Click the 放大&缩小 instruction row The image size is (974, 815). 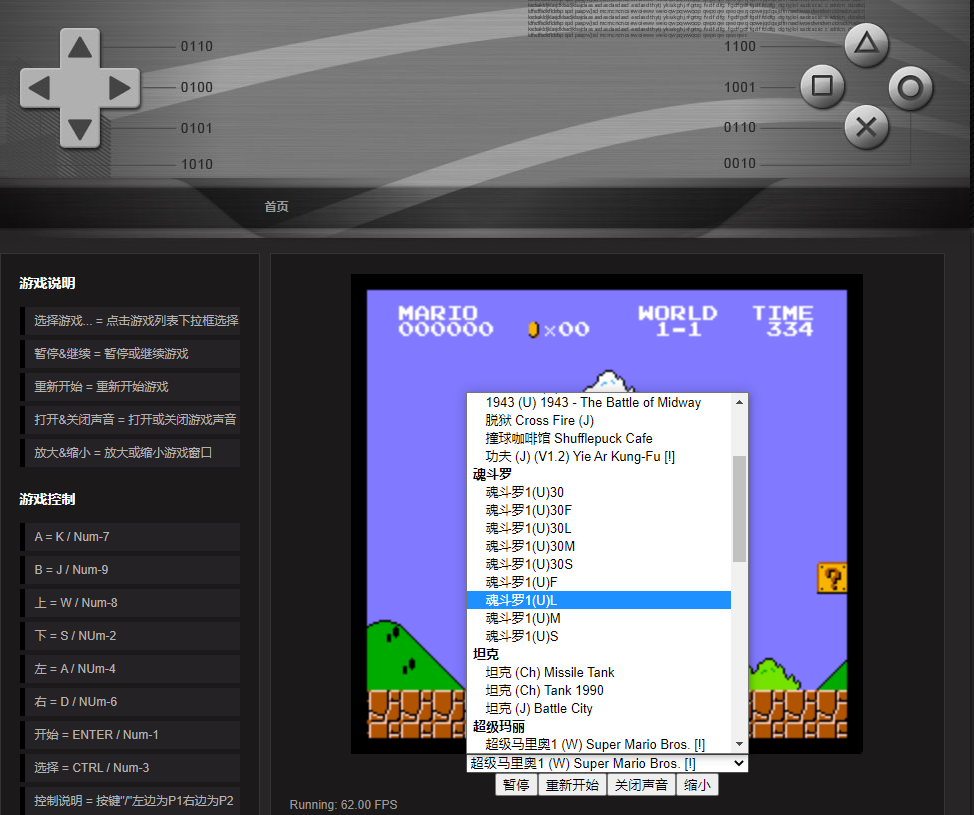click(132, 453)
